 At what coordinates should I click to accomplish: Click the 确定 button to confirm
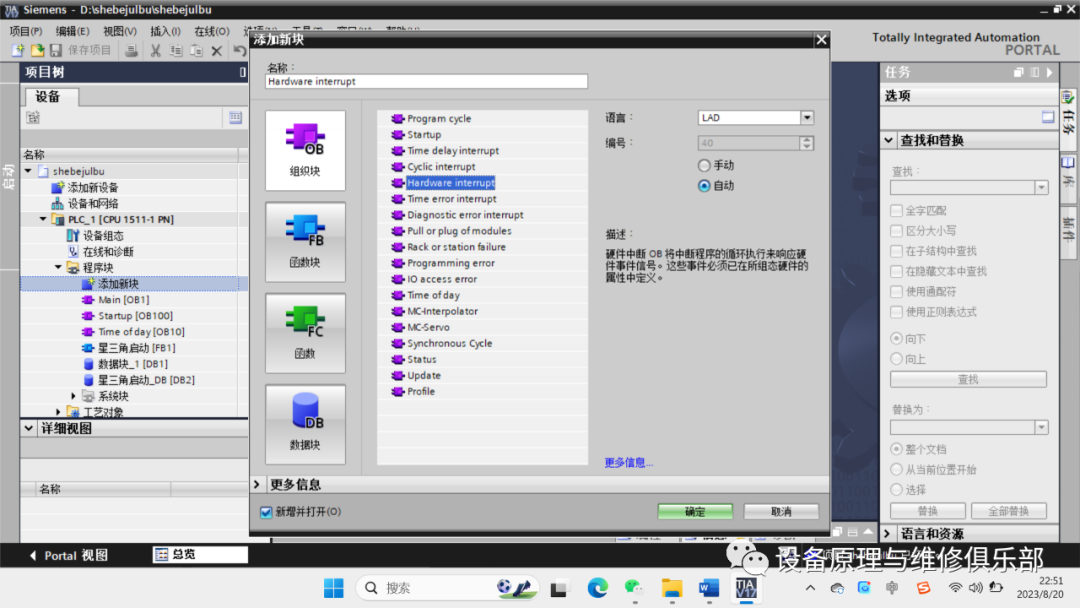695,511
